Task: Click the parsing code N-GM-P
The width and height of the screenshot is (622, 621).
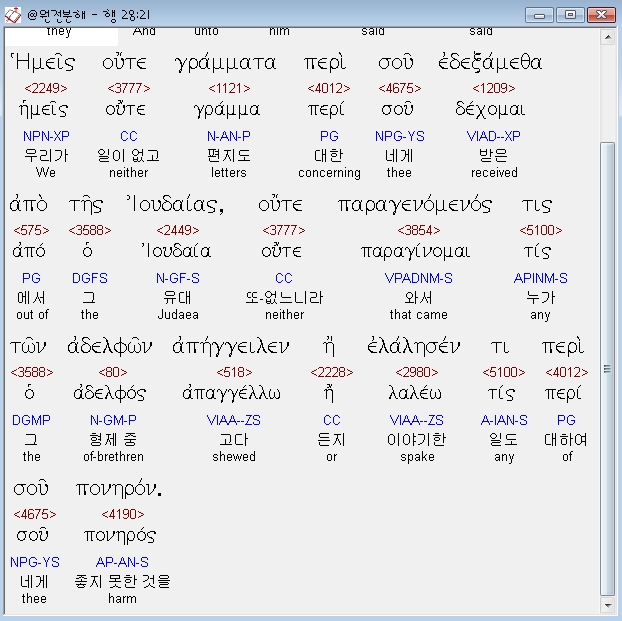Action: 113,420
